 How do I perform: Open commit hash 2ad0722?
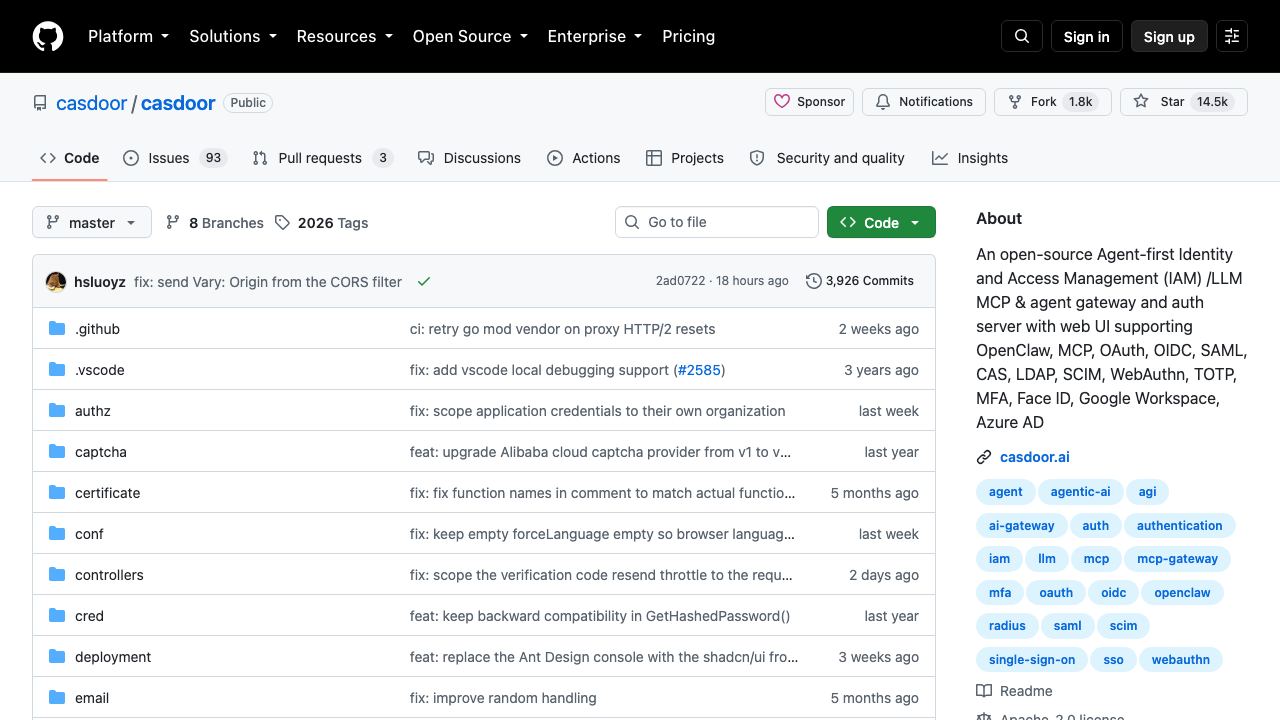coord(680,281)
